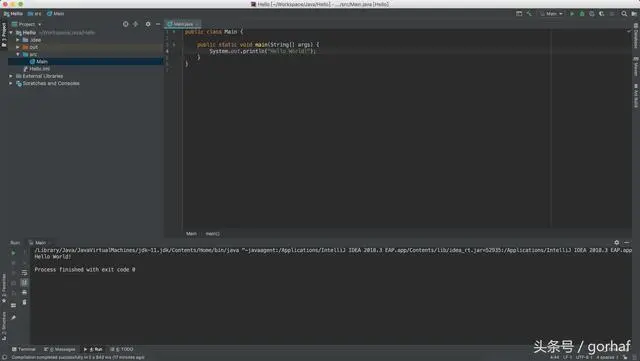
Task: Click main() in editor breadcrumbs
Action: click(x=212, y=234)
